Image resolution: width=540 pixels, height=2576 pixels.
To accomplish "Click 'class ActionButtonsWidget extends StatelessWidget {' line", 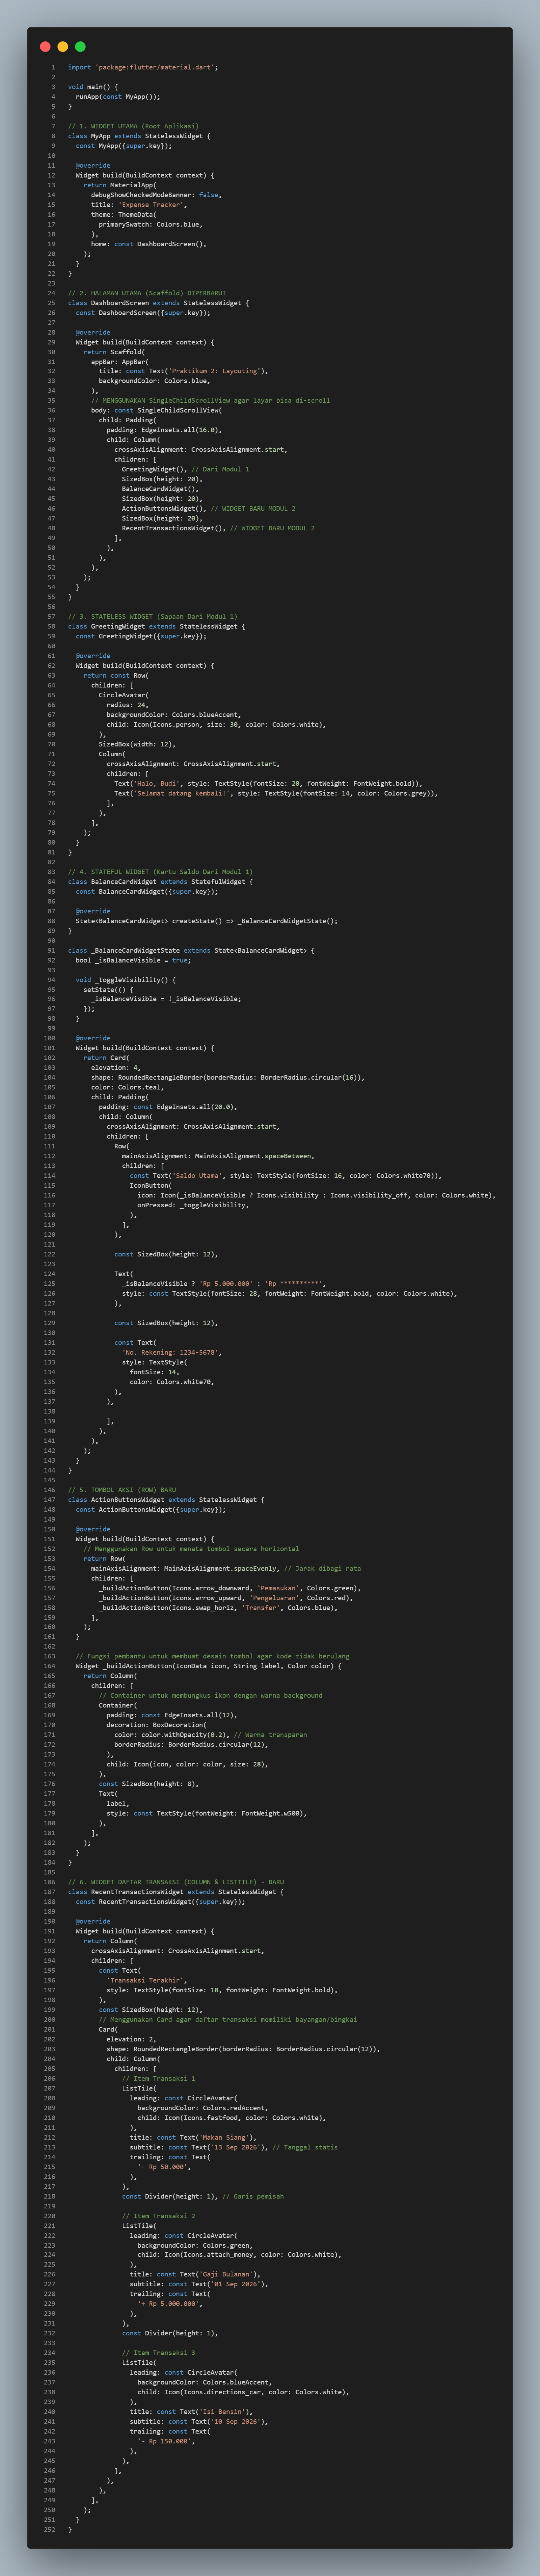I will click(x=166, y=1500).
